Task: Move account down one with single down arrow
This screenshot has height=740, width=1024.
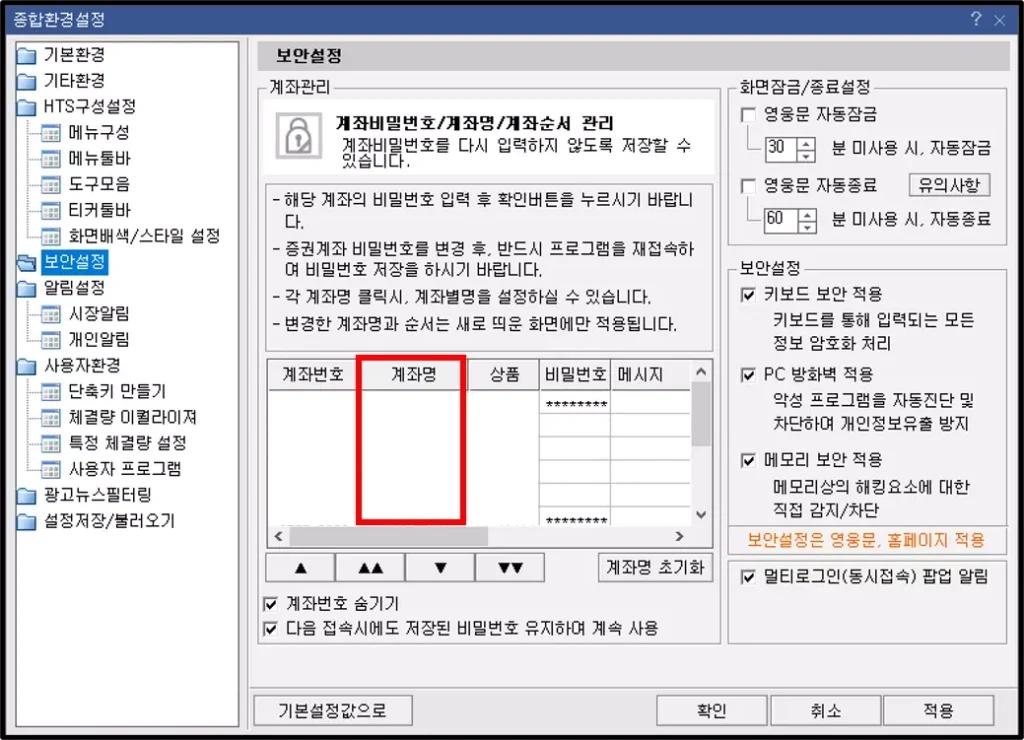Action: coord(440,568)
